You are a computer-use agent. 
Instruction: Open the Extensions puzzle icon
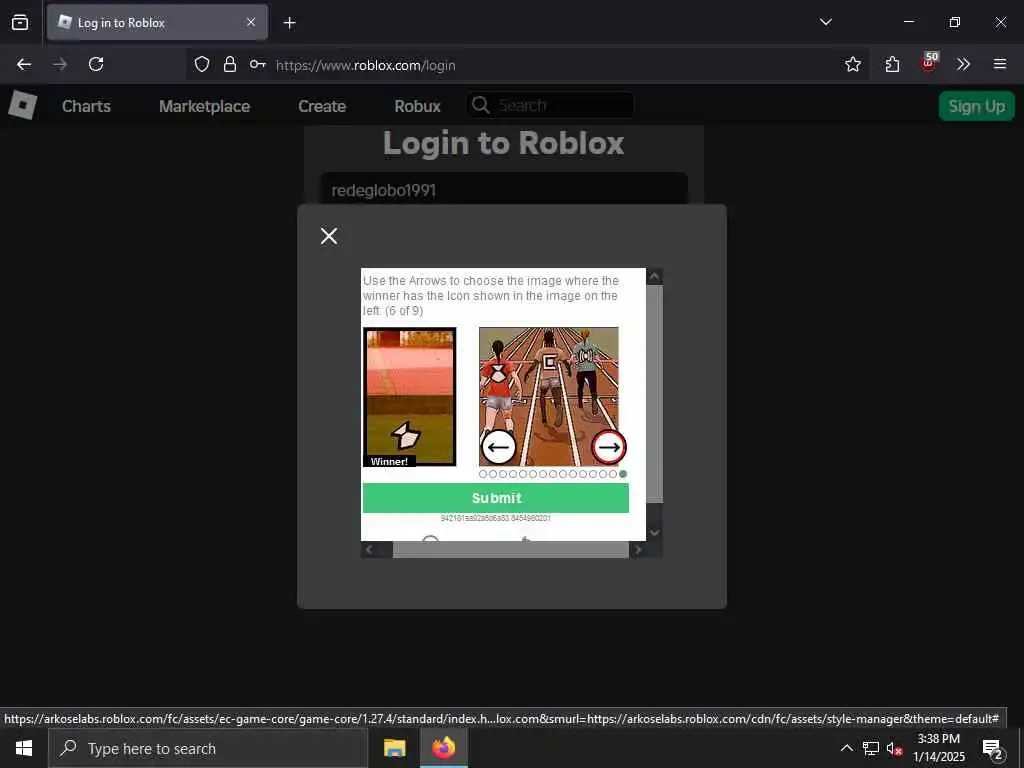coord(892,64)
